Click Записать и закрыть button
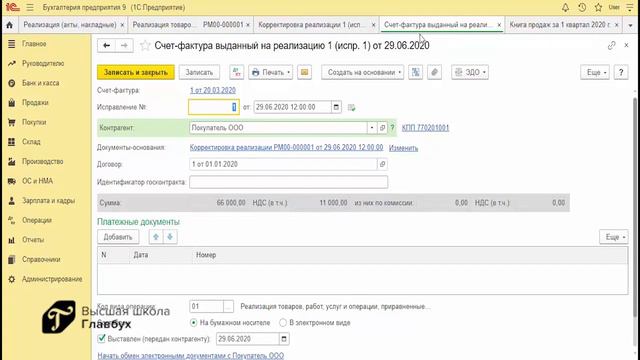 (136, 72)
